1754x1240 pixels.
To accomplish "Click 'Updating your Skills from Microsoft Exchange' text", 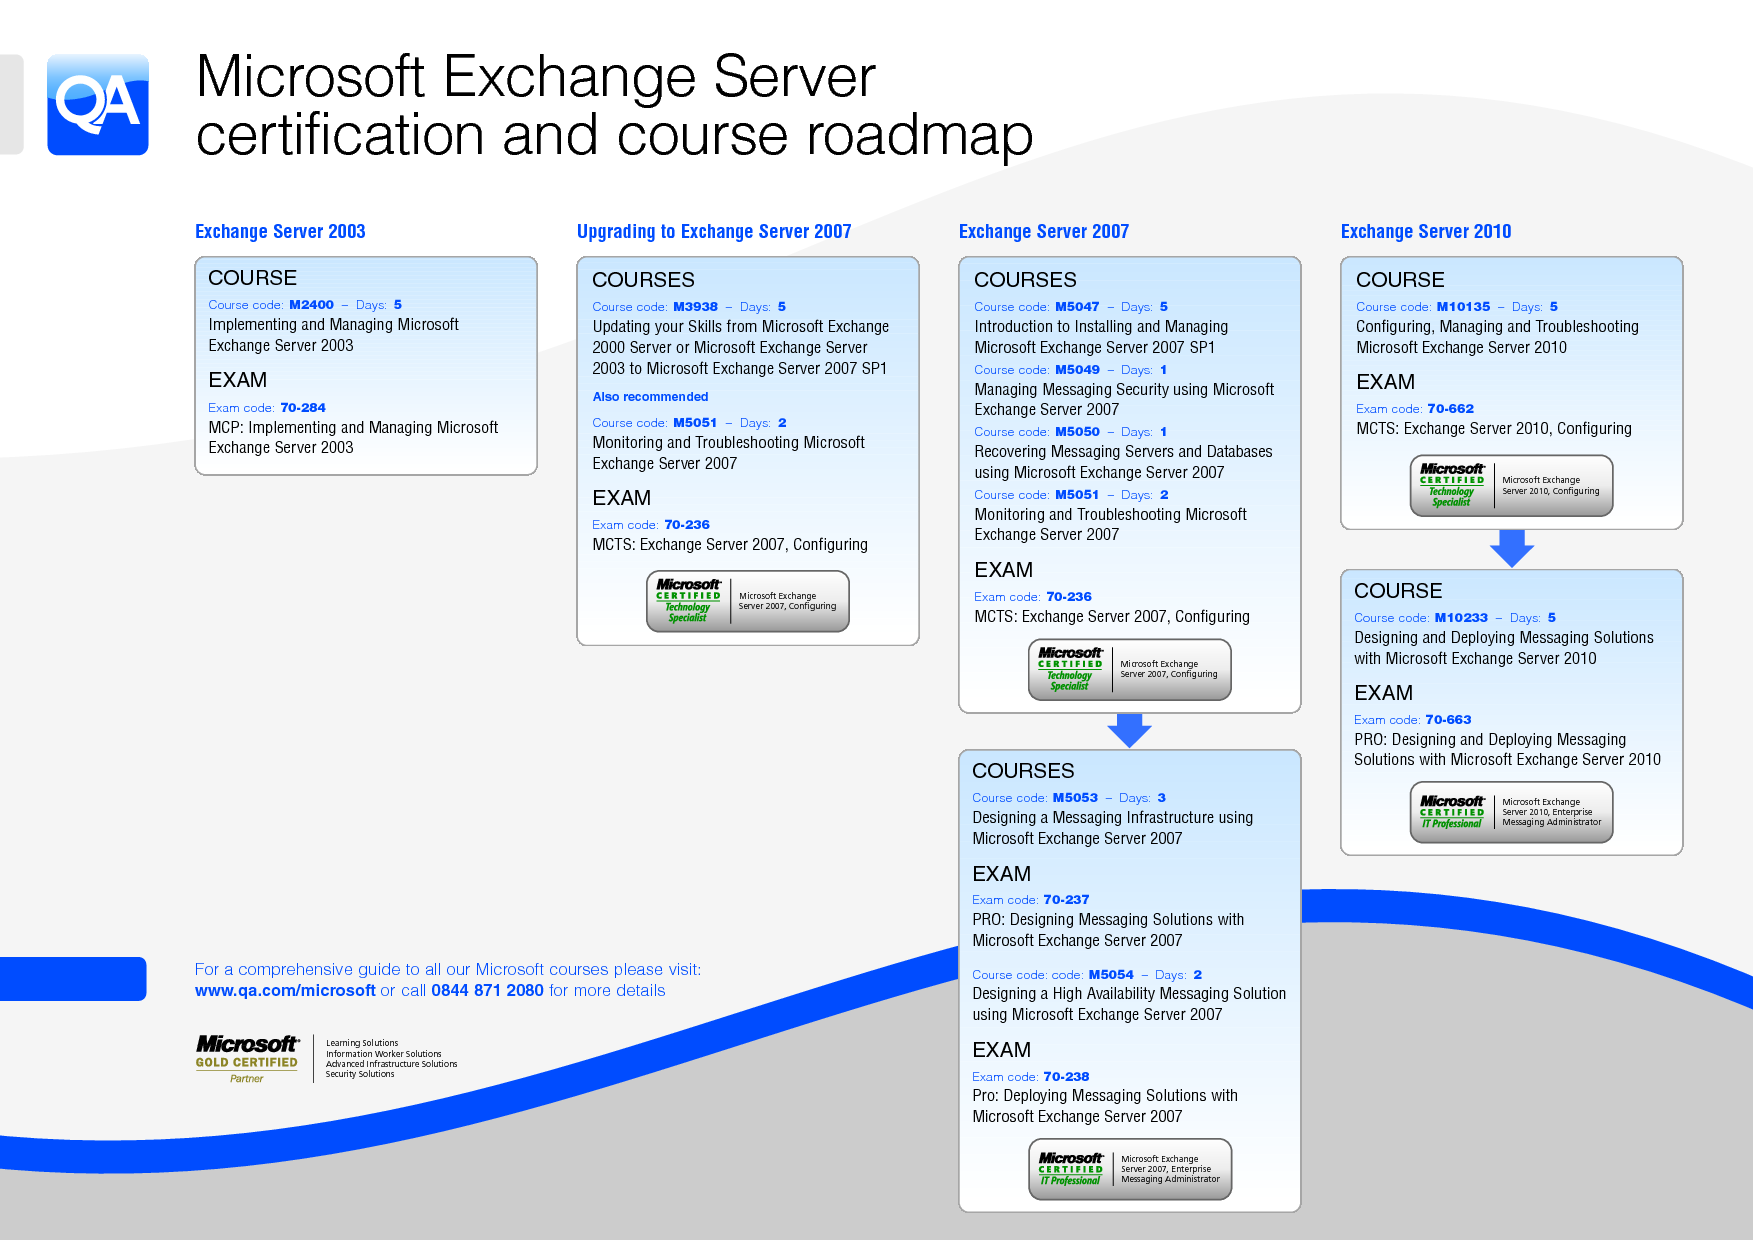I will (x=740, y=327).
